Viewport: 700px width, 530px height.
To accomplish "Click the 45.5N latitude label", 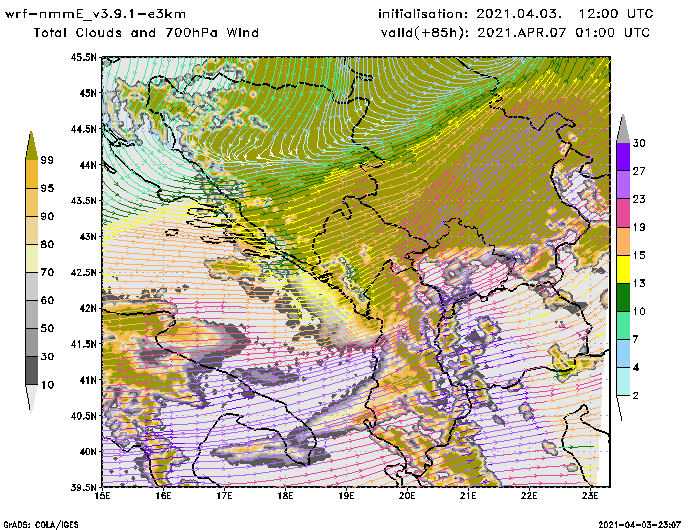I will pos(83,57).
